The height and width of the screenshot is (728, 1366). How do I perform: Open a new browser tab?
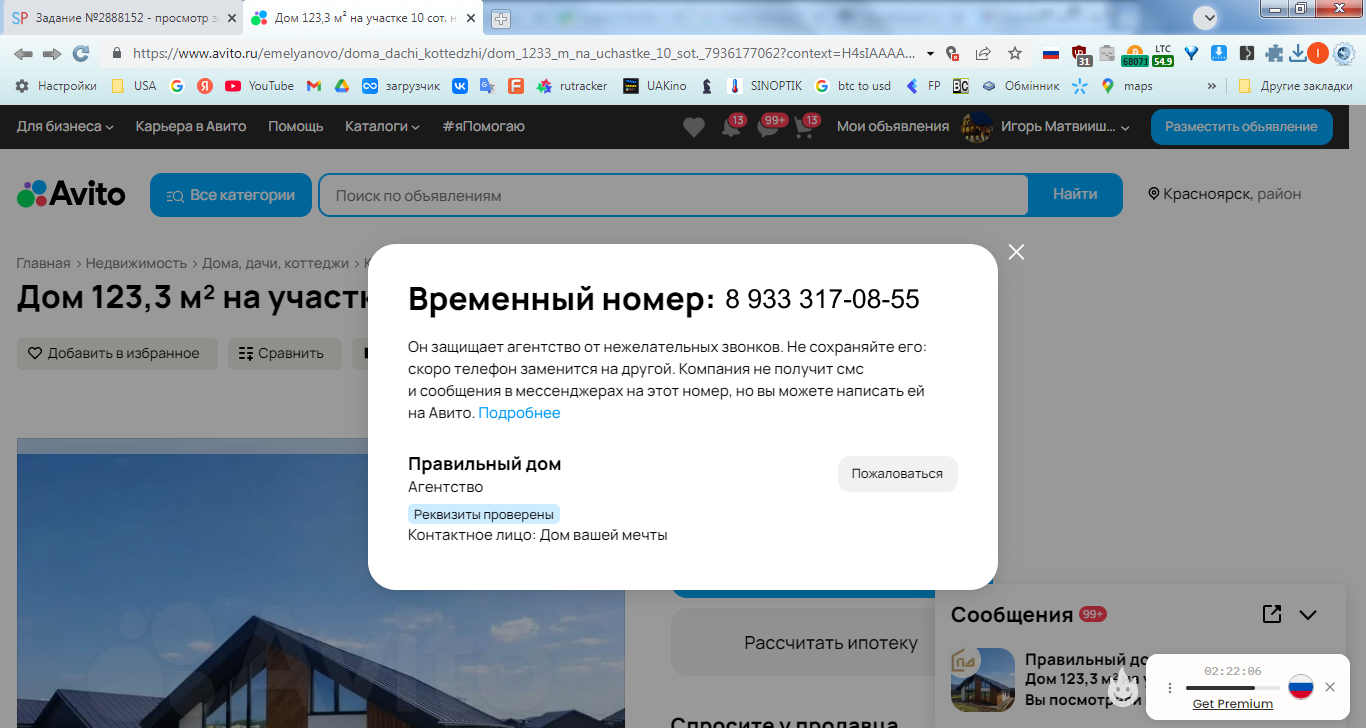coord(501,18)
